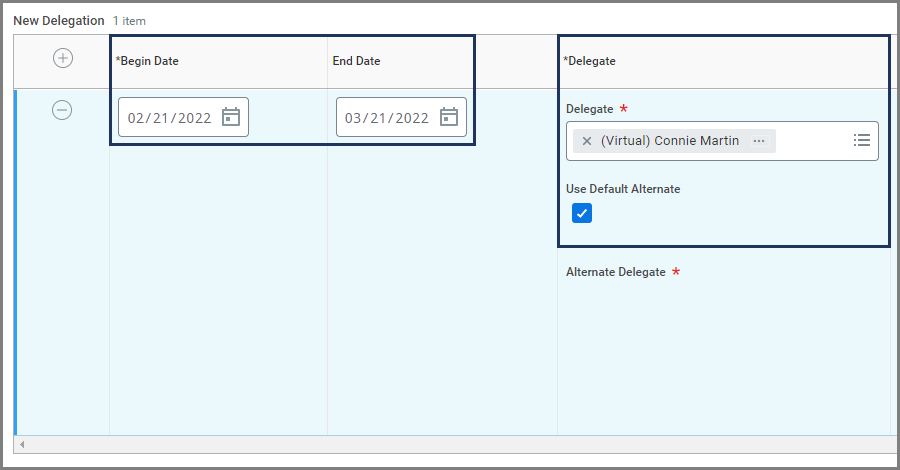
Task: Click the *Delegate column header
Action: coord(590,61)
